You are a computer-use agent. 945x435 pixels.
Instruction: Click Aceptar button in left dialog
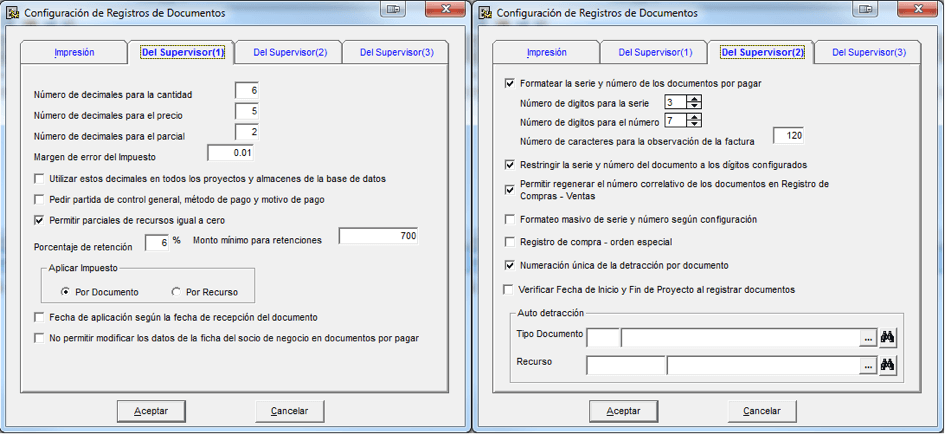point(151,411)
